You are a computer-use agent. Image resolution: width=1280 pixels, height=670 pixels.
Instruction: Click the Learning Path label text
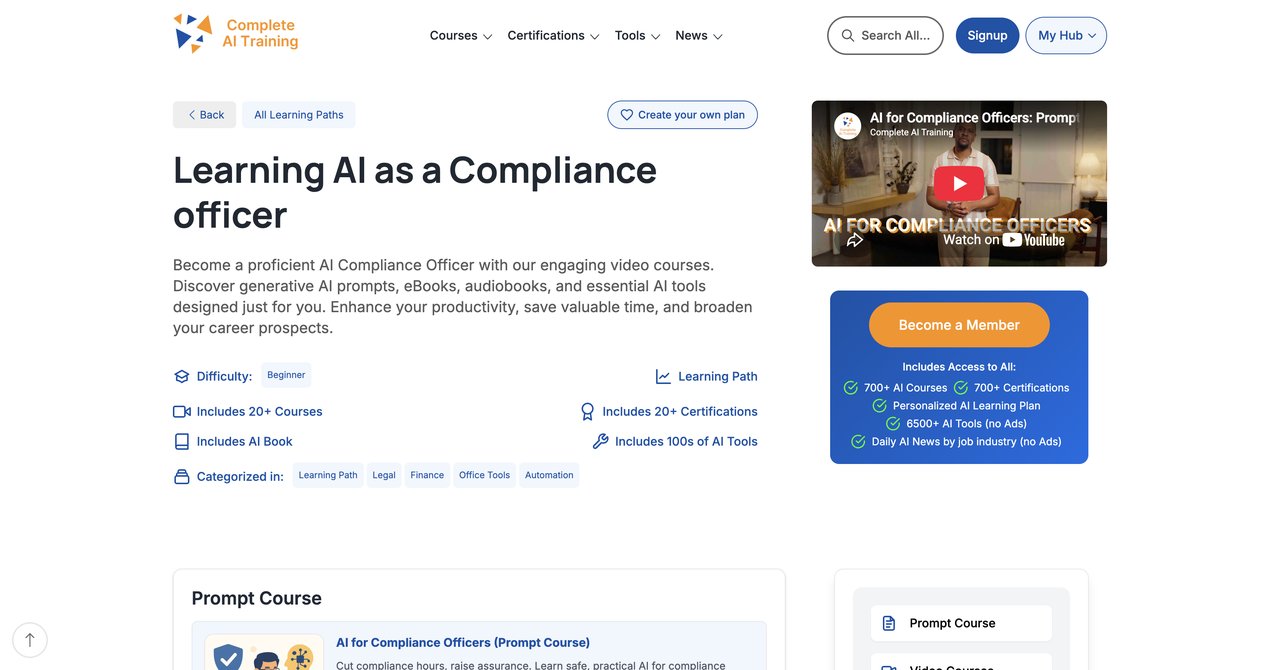coord(718,377)
